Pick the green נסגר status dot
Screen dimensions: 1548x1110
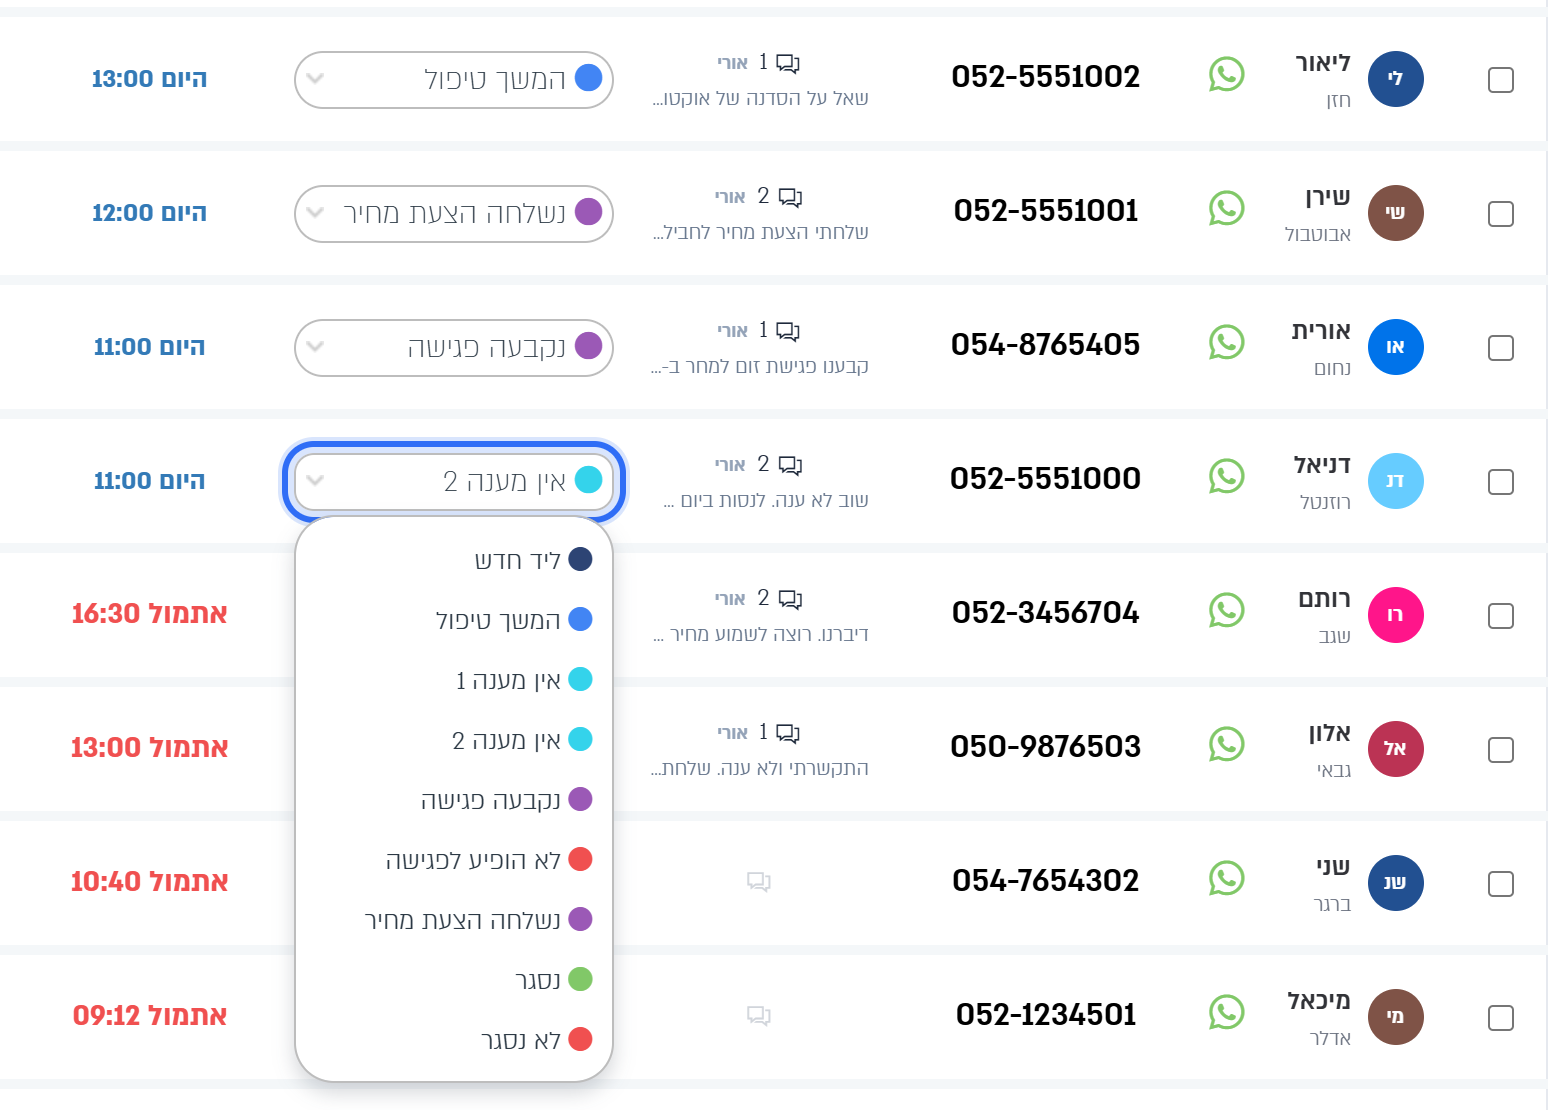(580, 979)
